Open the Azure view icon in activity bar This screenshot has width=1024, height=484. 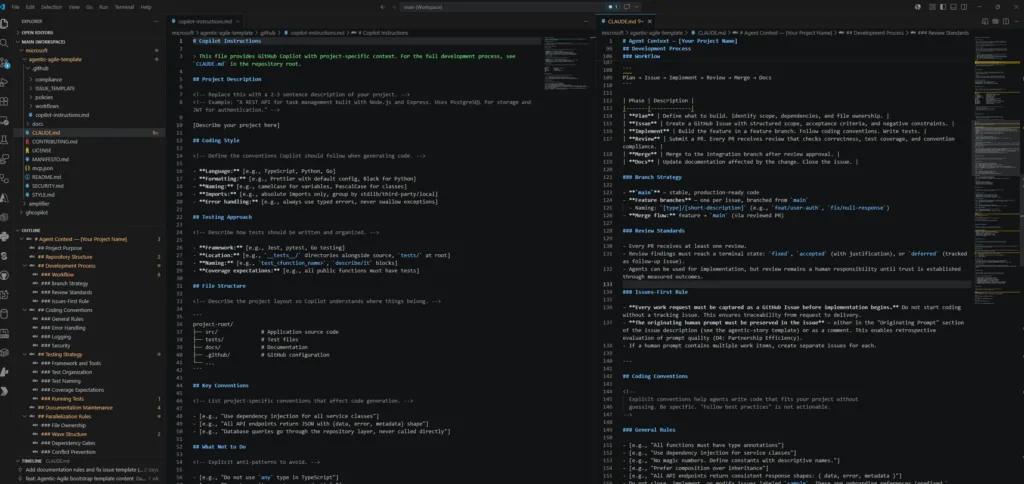click(x=5, y=197)
